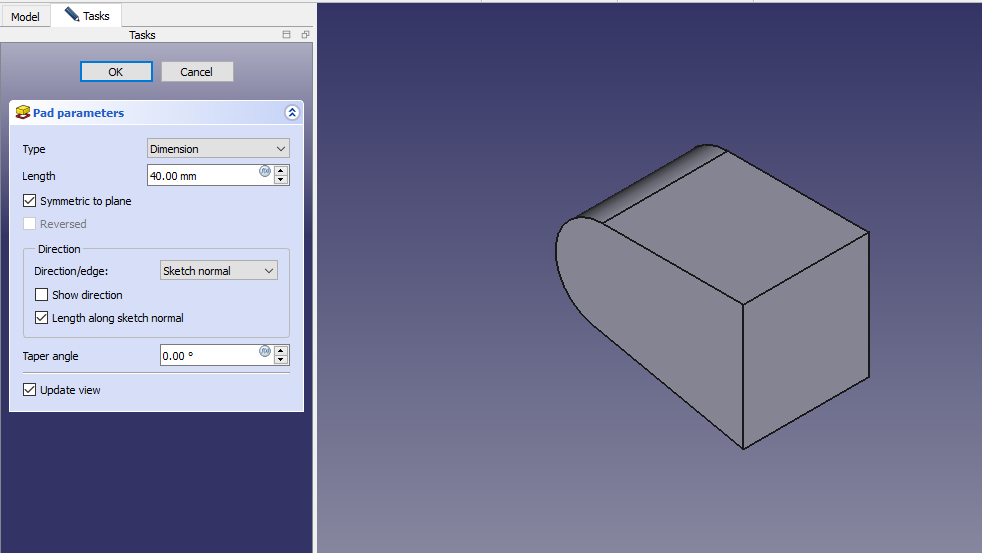The width and height of the screenshot is (982, 553).
Task: Open the Length expression editor icon
Action: 265,171
